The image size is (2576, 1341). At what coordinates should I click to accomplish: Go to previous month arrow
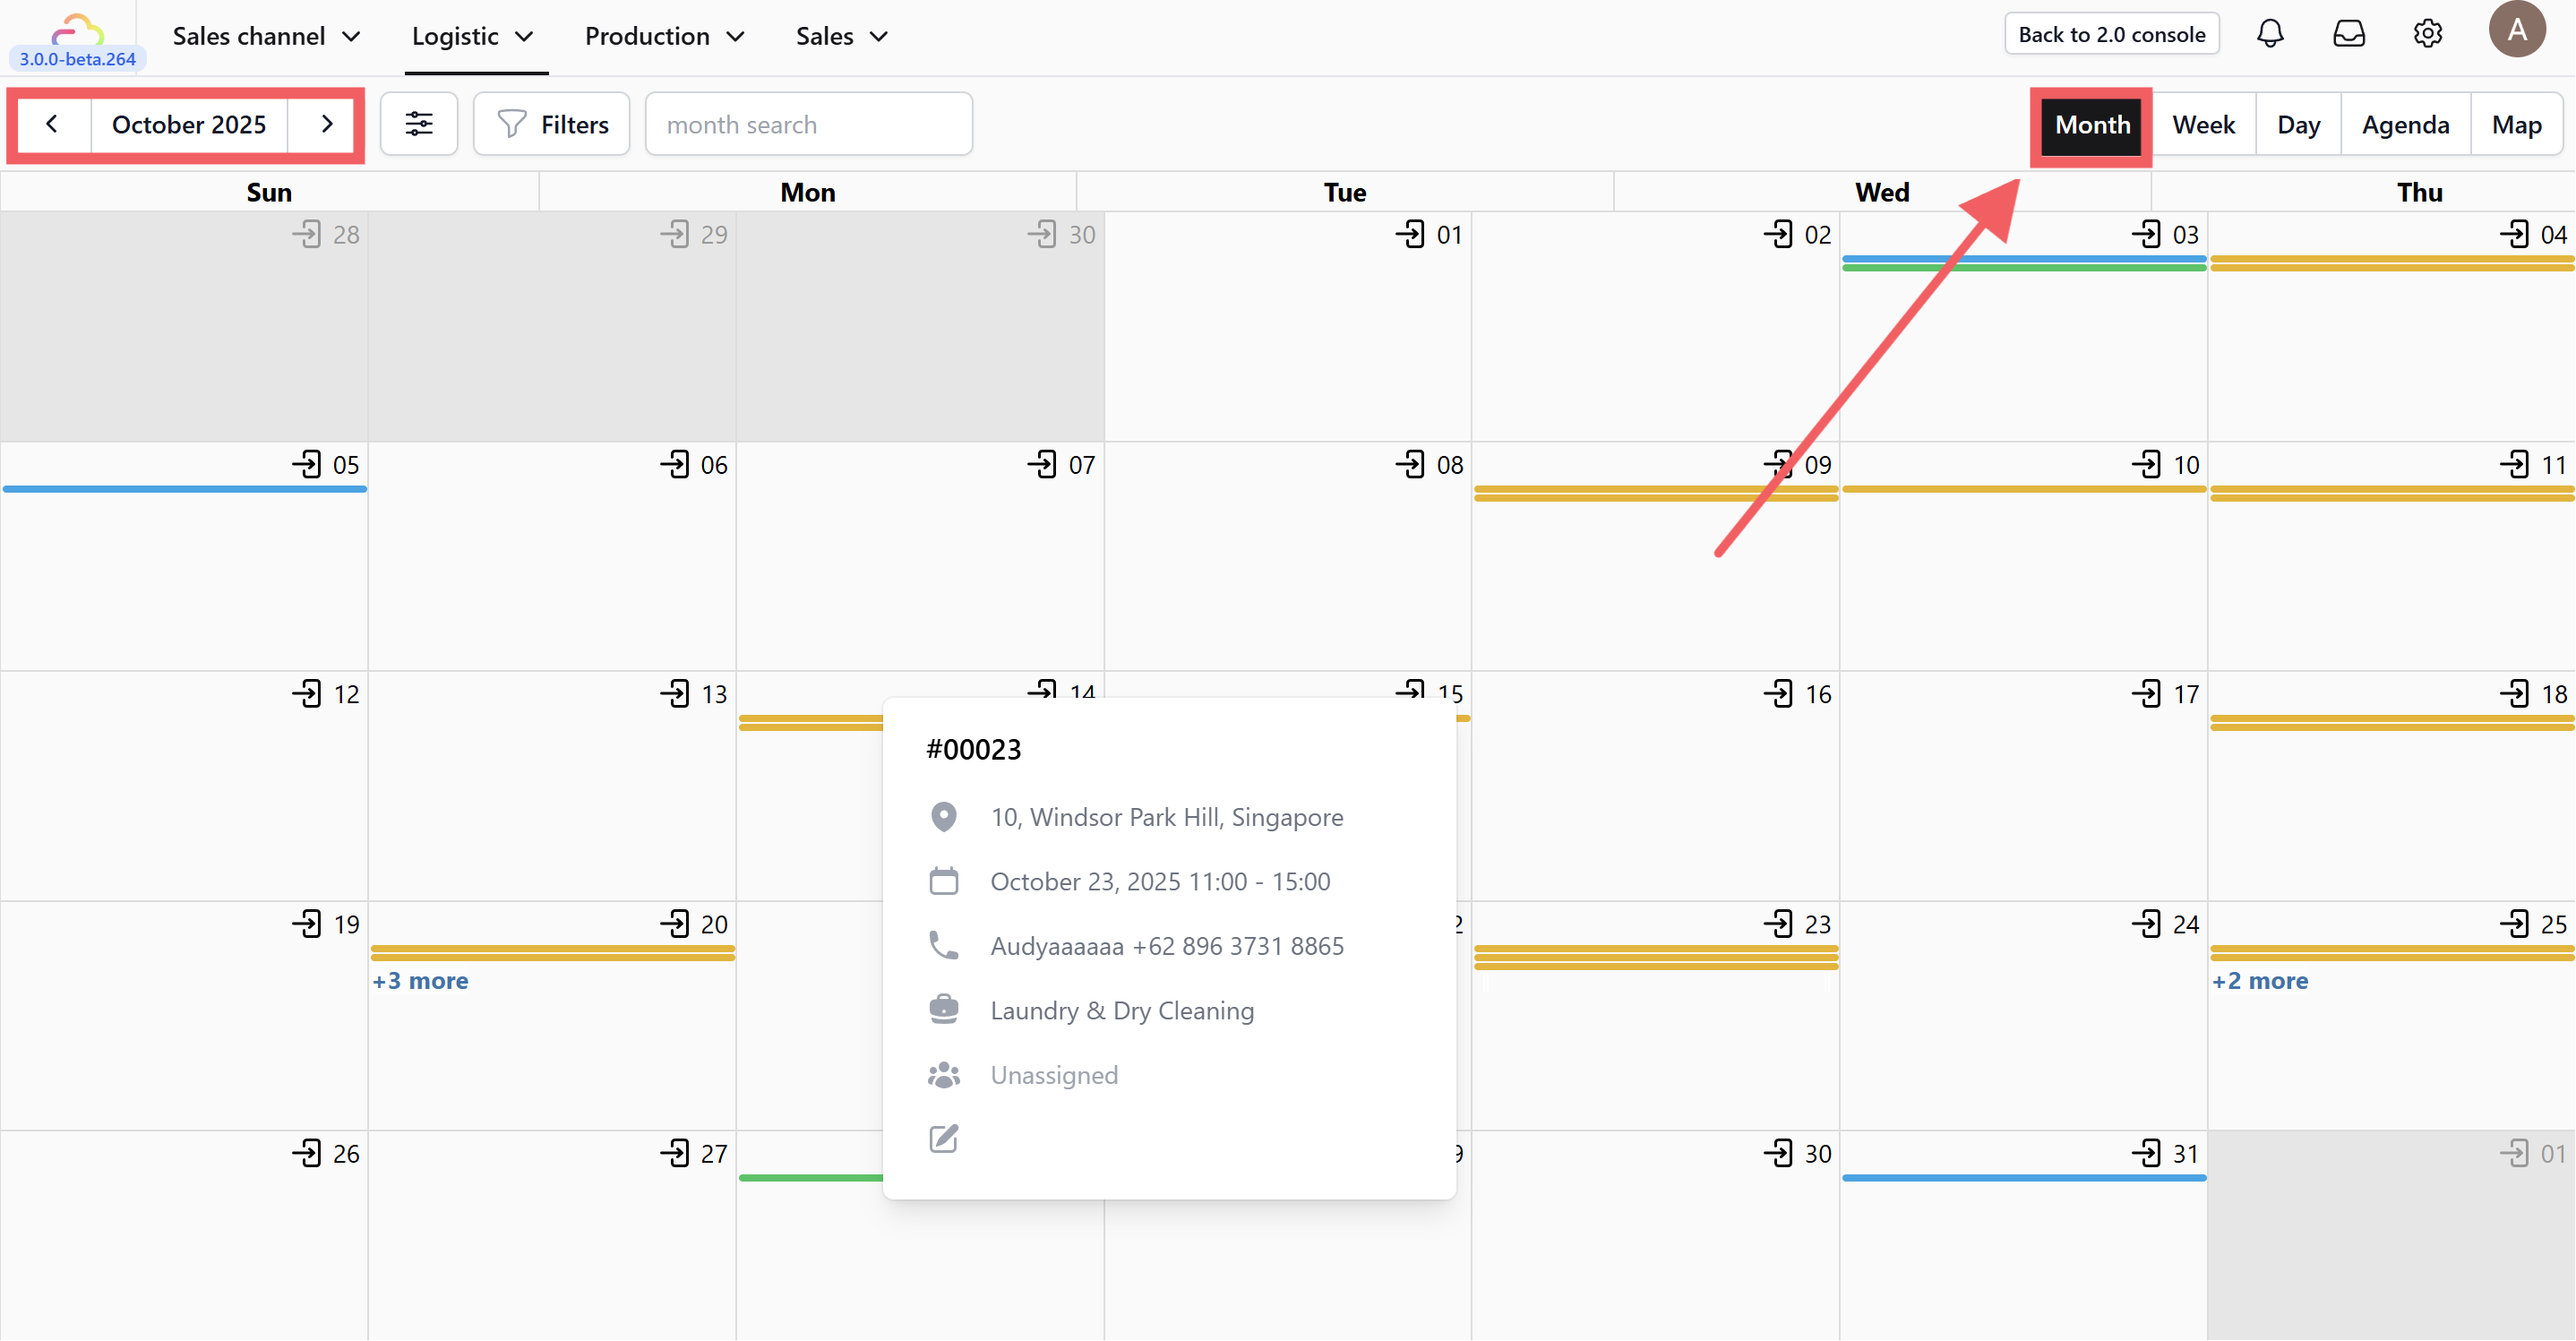coord(52,124)
